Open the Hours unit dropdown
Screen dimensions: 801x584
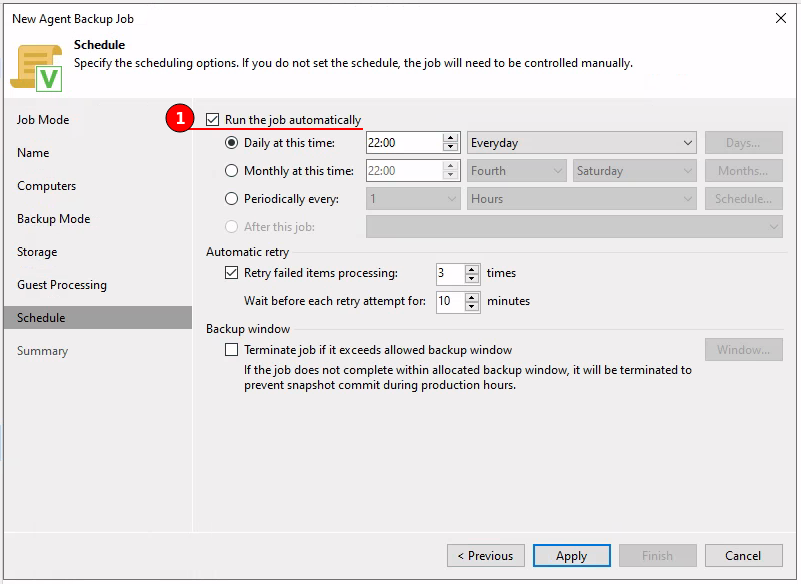581,199
